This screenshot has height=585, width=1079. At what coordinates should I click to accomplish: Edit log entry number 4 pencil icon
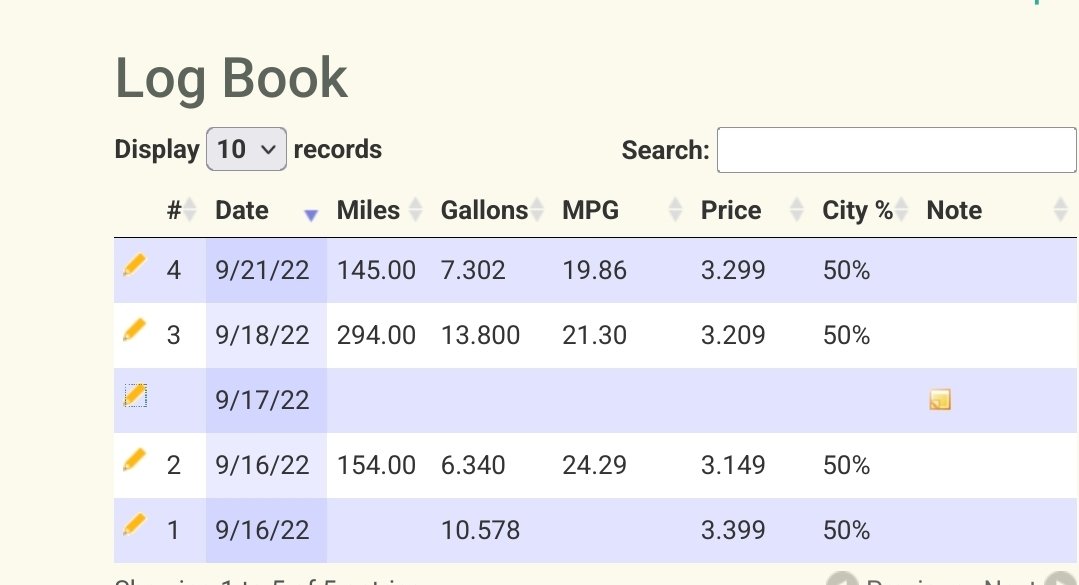[135, 265]
